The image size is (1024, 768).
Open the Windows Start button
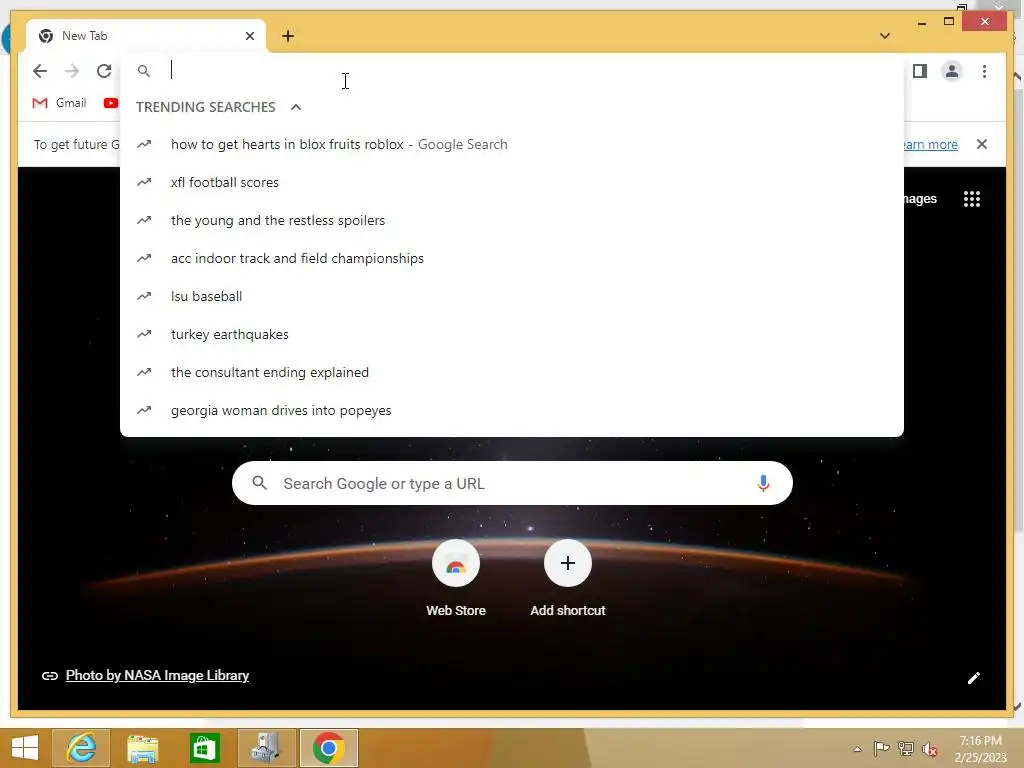(25, 748)
